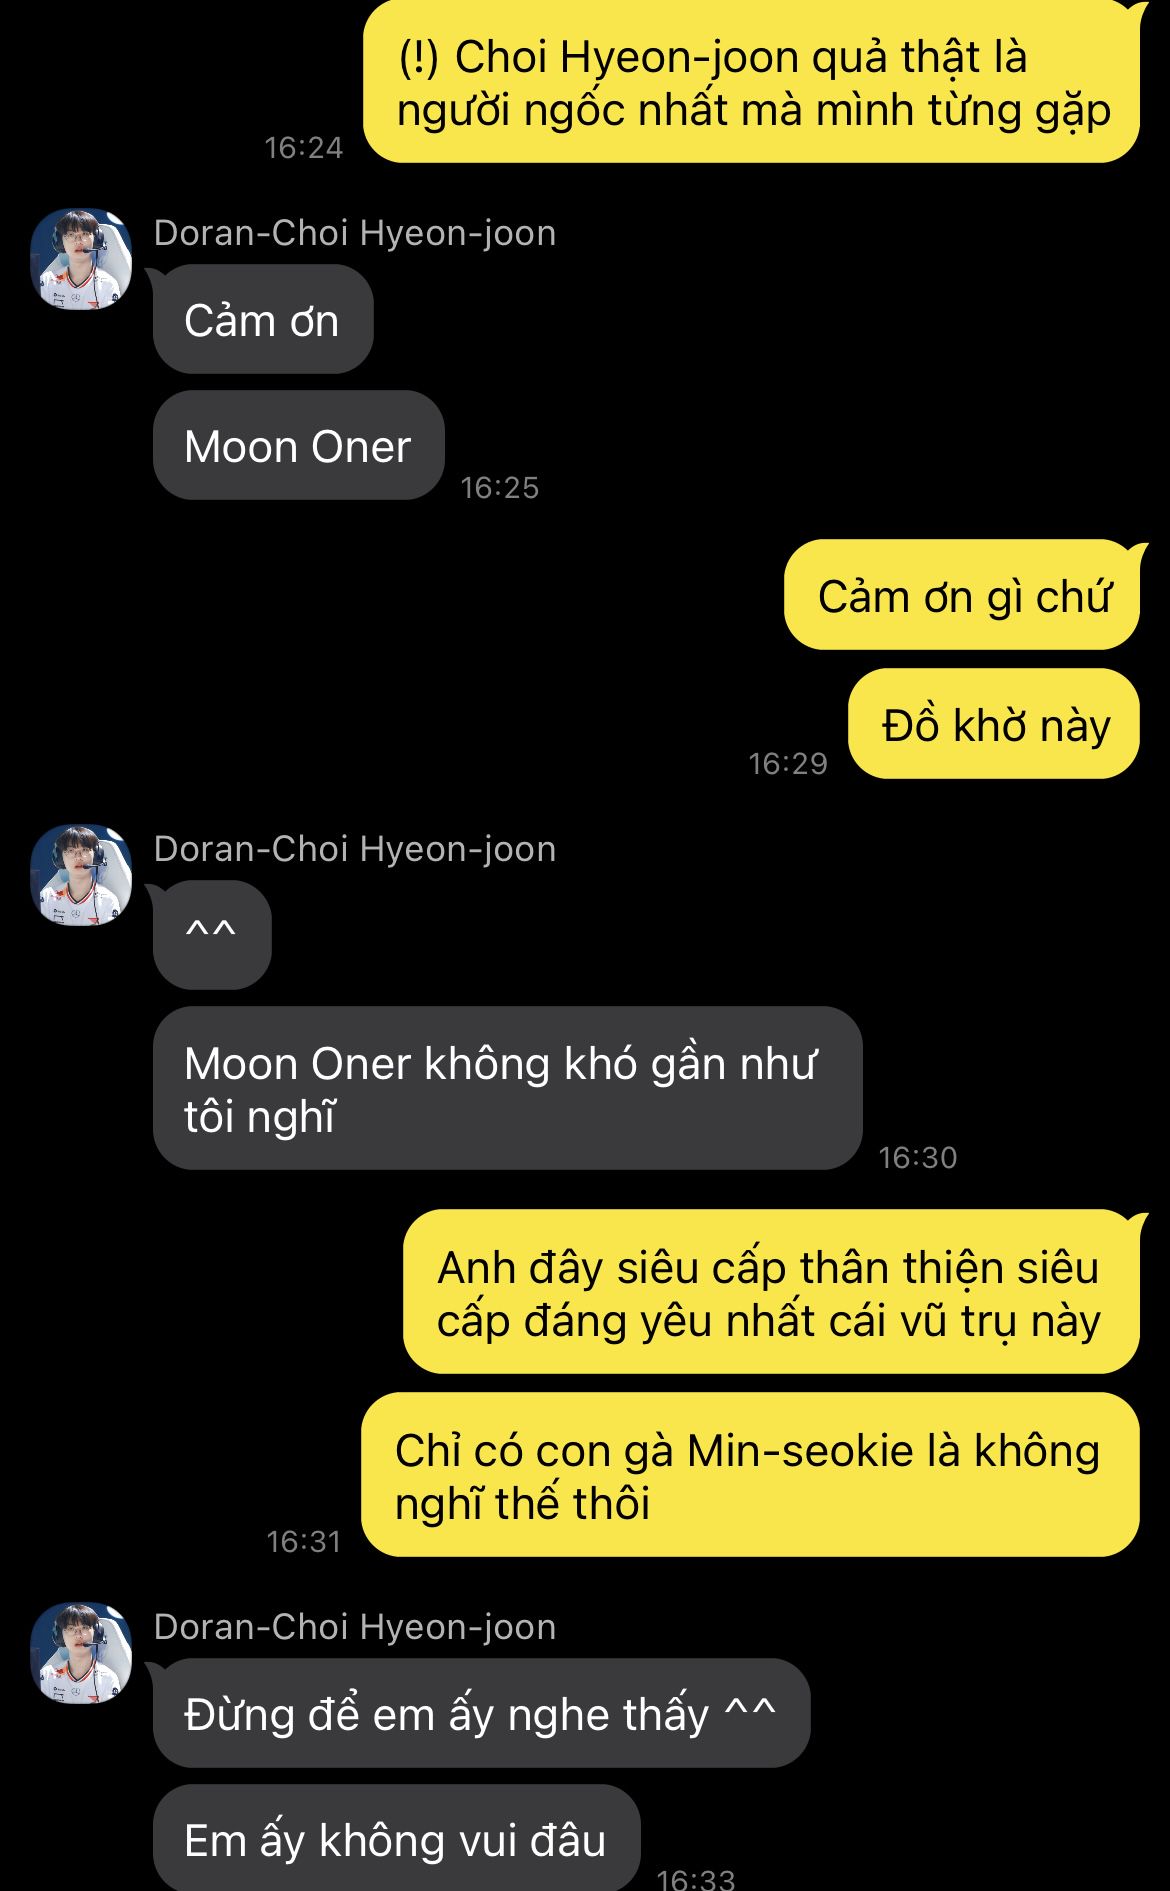1170x1891 pixels.
Task: Tap first Doran-Choi Hyeon-joon sender name
Action: pyautogui.click(x=355, y=233)
